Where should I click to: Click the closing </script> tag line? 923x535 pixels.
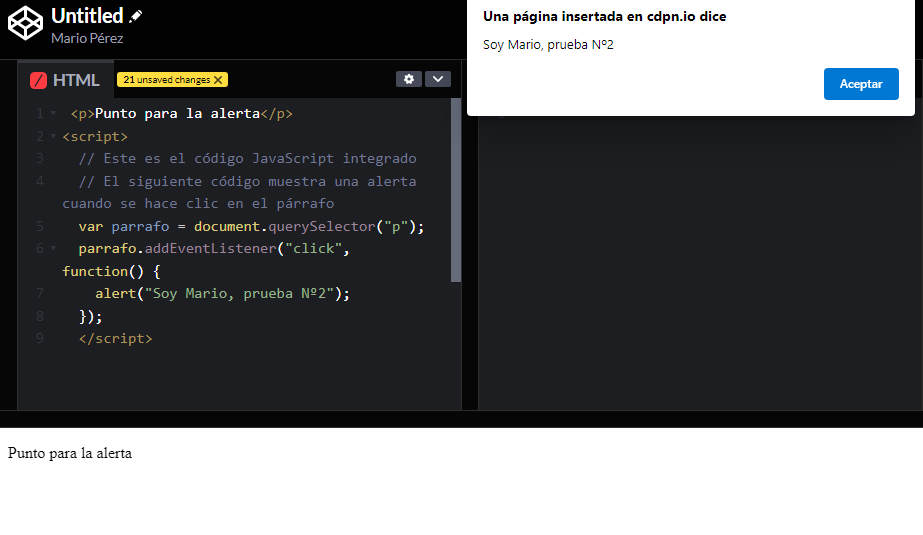coord(115,338)
